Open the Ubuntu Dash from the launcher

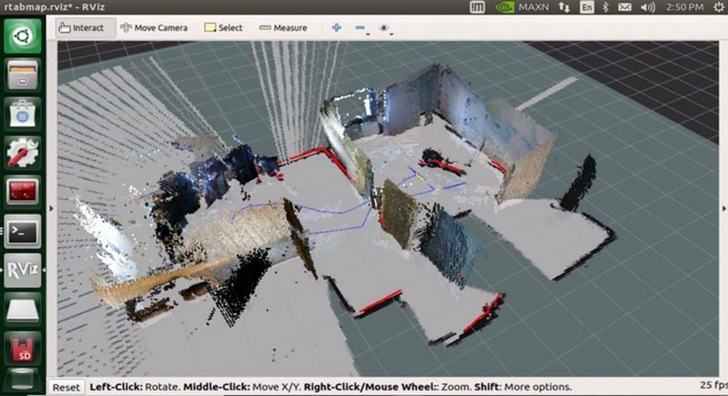point(23,36)
